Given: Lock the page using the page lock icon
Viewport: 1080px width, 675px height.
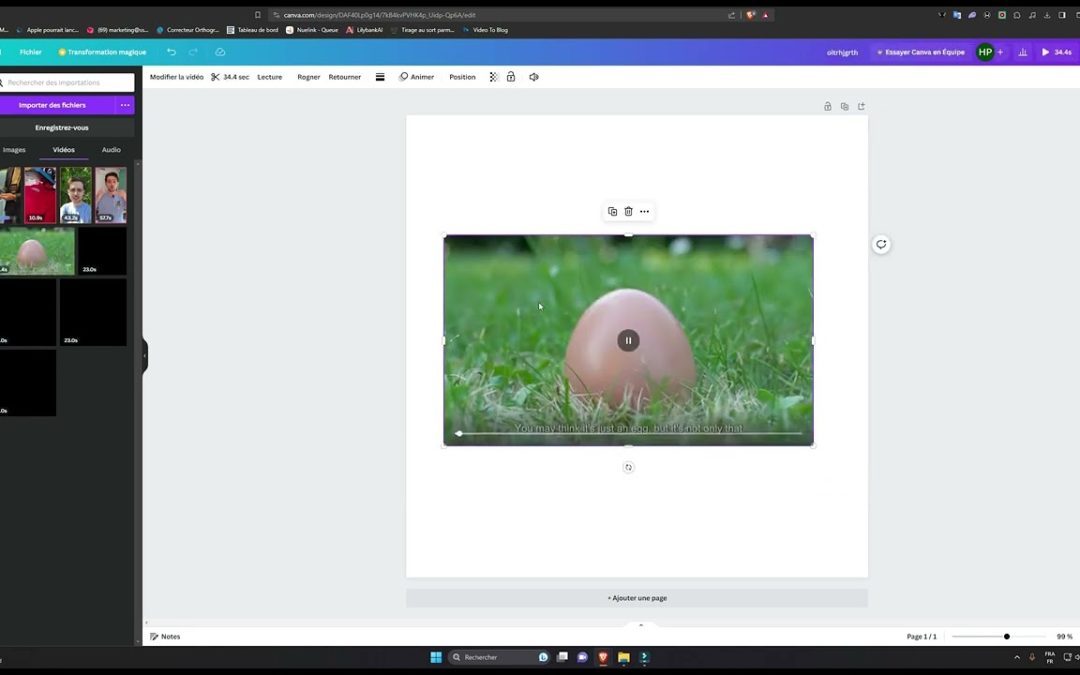Looking at the screenshot, I should (828, 107).
